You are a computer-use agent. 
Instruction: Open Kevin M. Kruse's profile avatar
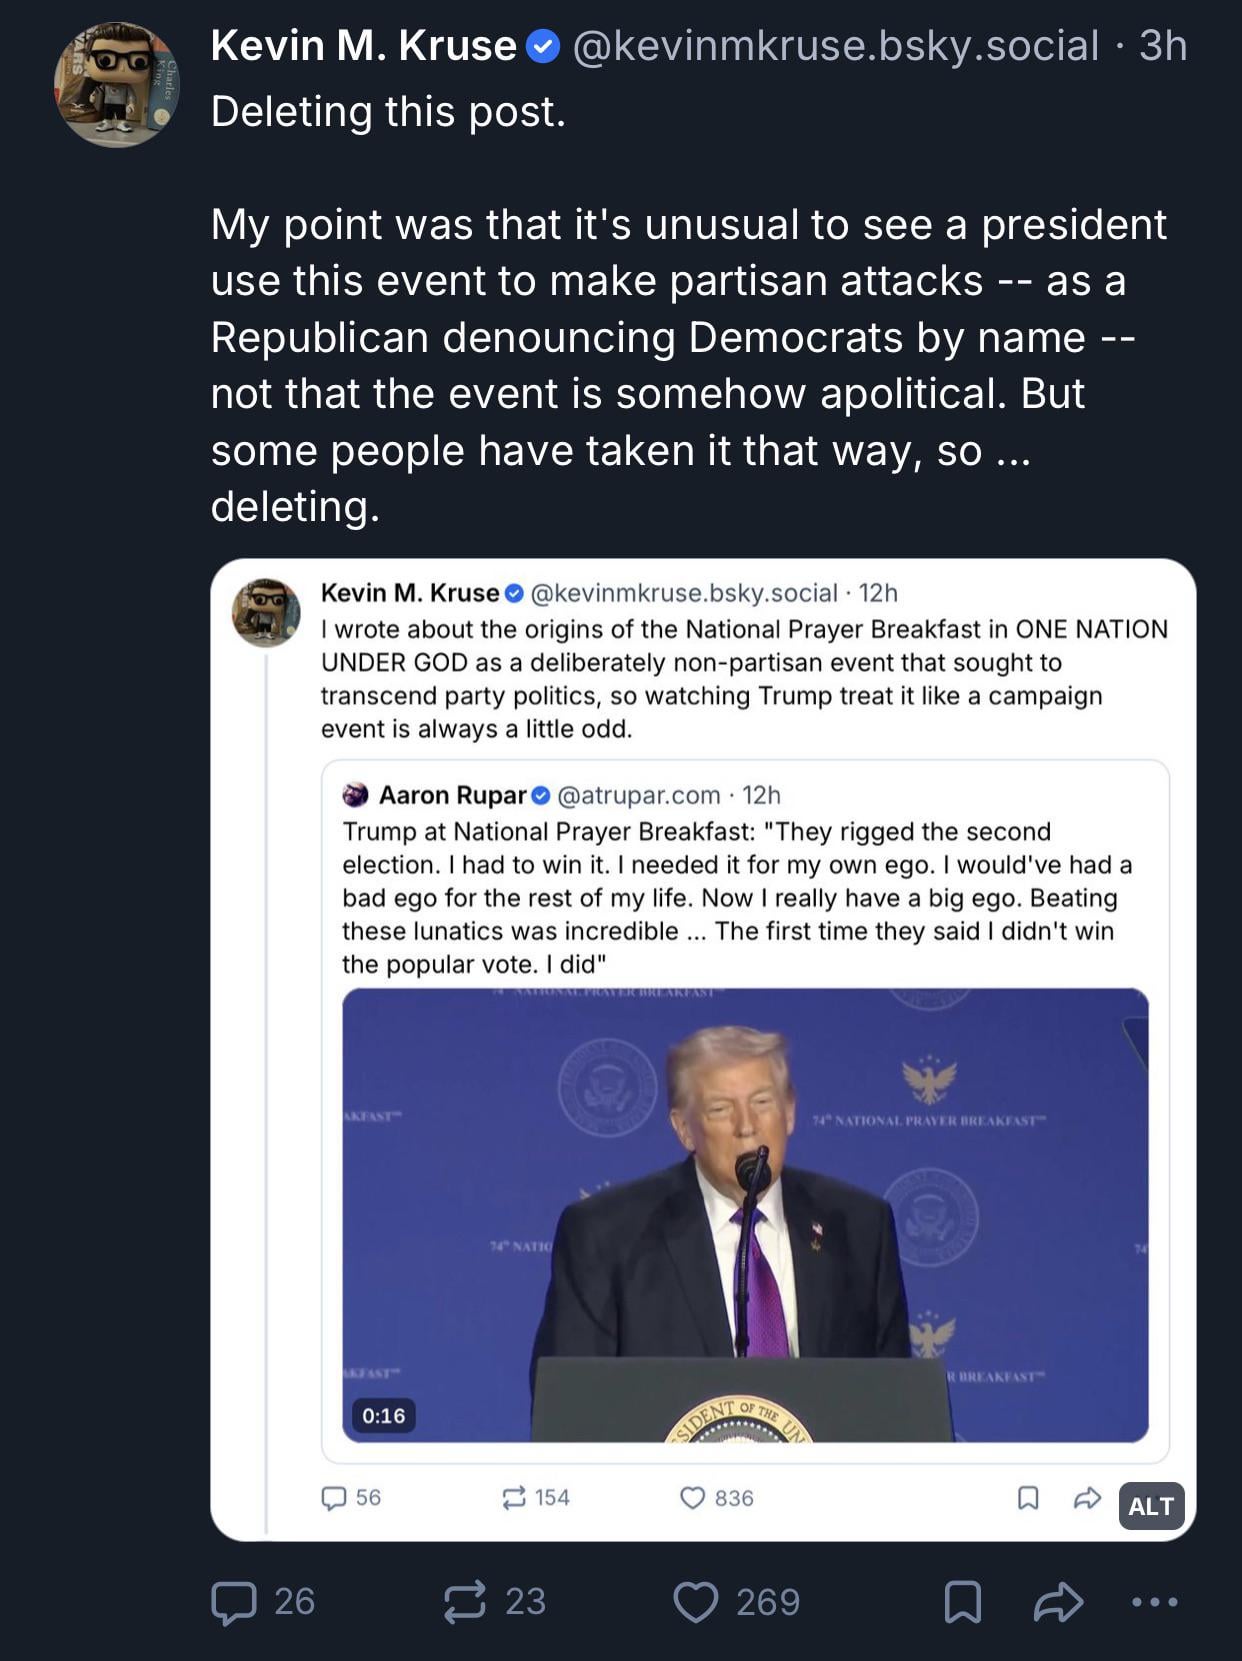(x=117, y=86)
